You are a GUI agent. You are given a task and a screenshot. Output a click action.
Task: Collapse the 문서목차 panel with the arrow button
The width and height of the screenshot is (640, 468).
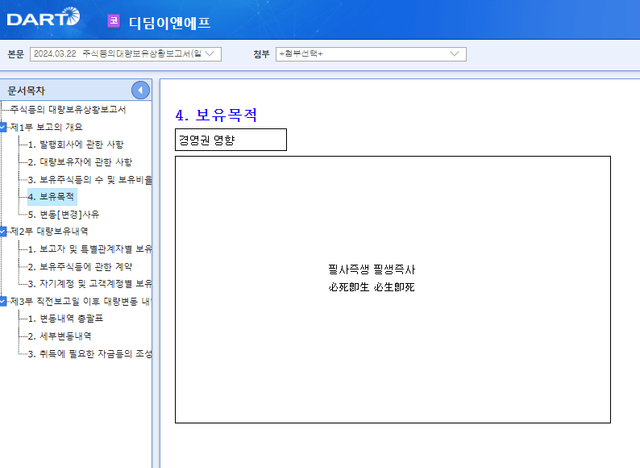(x=141, y=90)
